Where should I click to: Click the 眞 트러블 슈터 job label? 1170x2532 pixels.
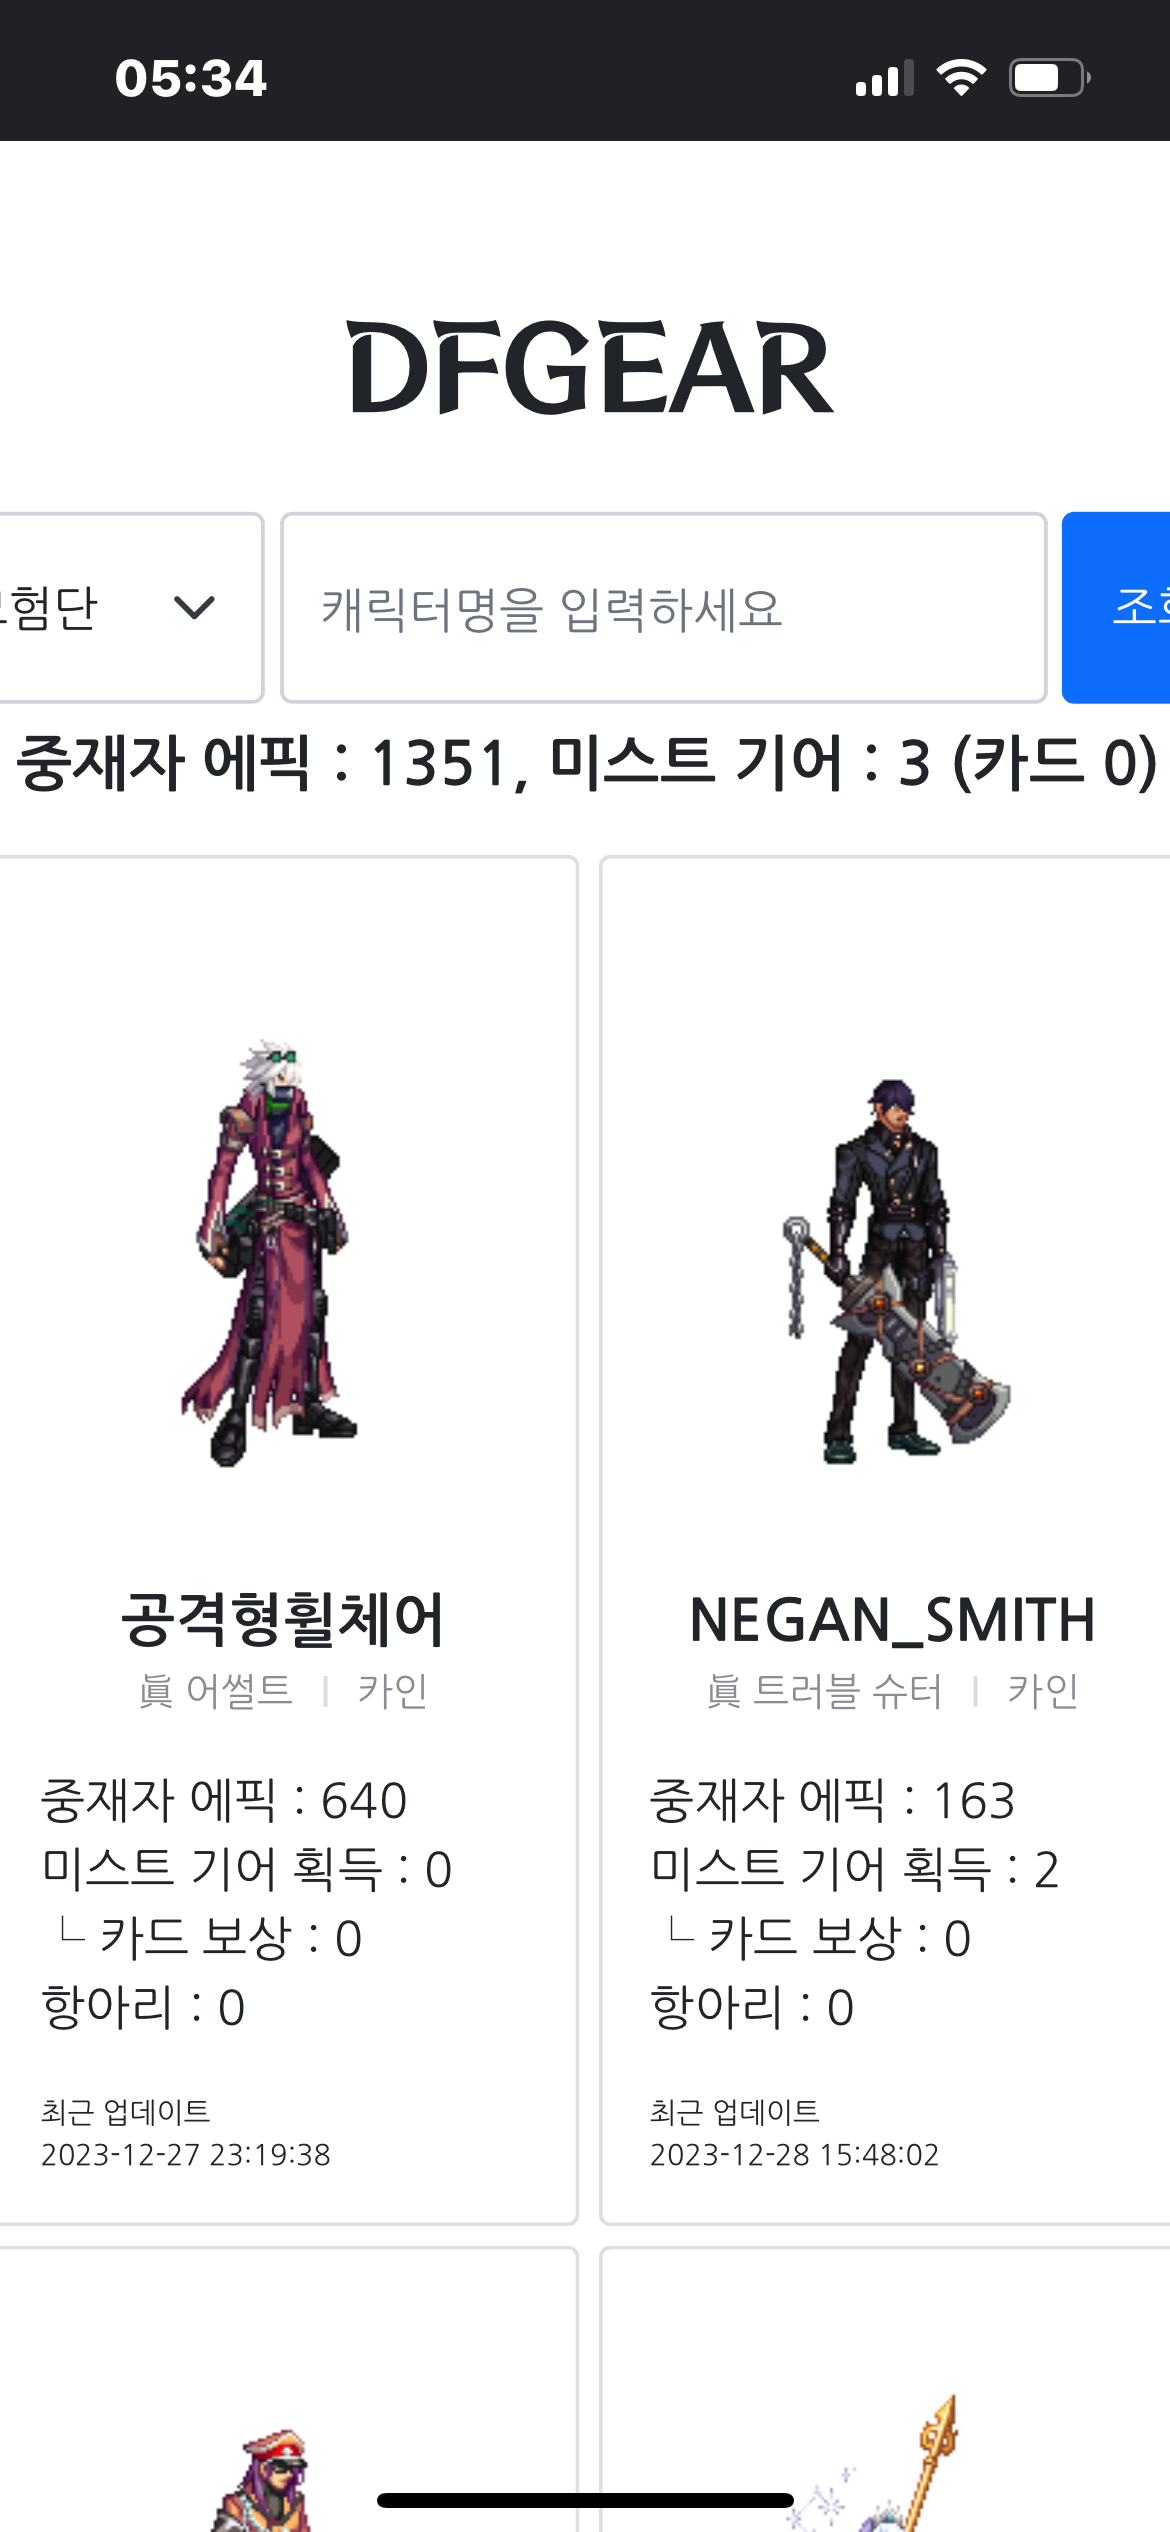(x=824, y=1691)
